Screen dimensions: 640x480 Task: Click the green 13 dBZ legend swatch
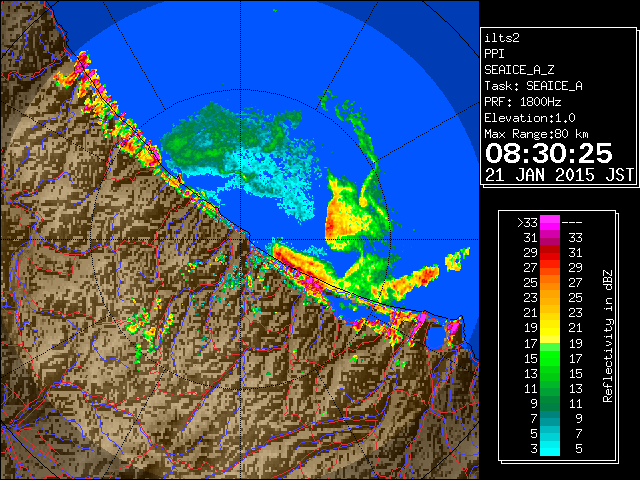(x=550, y=373)
